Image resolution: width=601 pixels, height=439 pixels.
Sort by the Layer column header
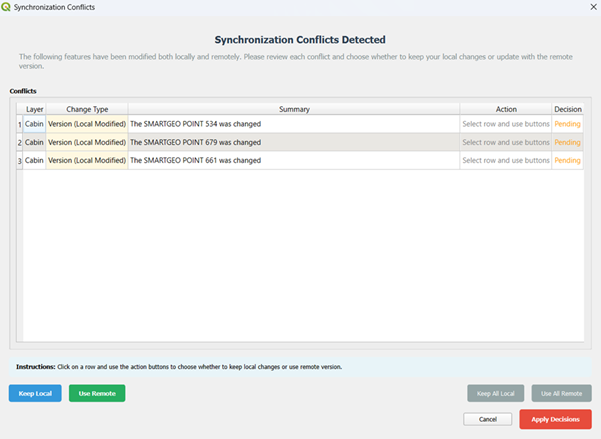(34, 109)
